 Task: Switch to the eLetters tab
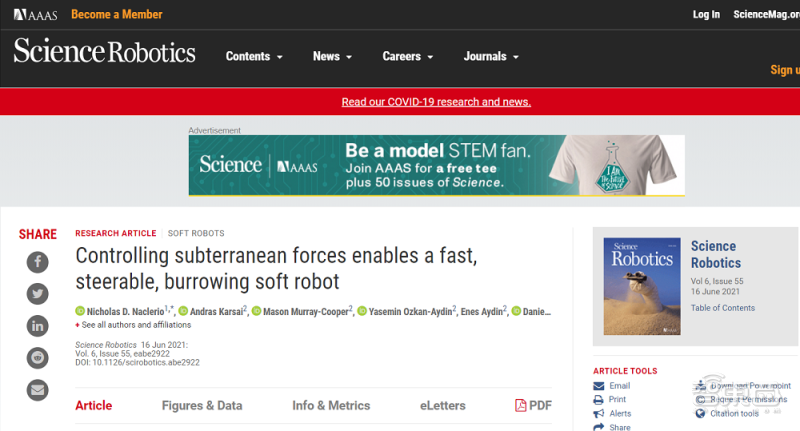(443, 405)
